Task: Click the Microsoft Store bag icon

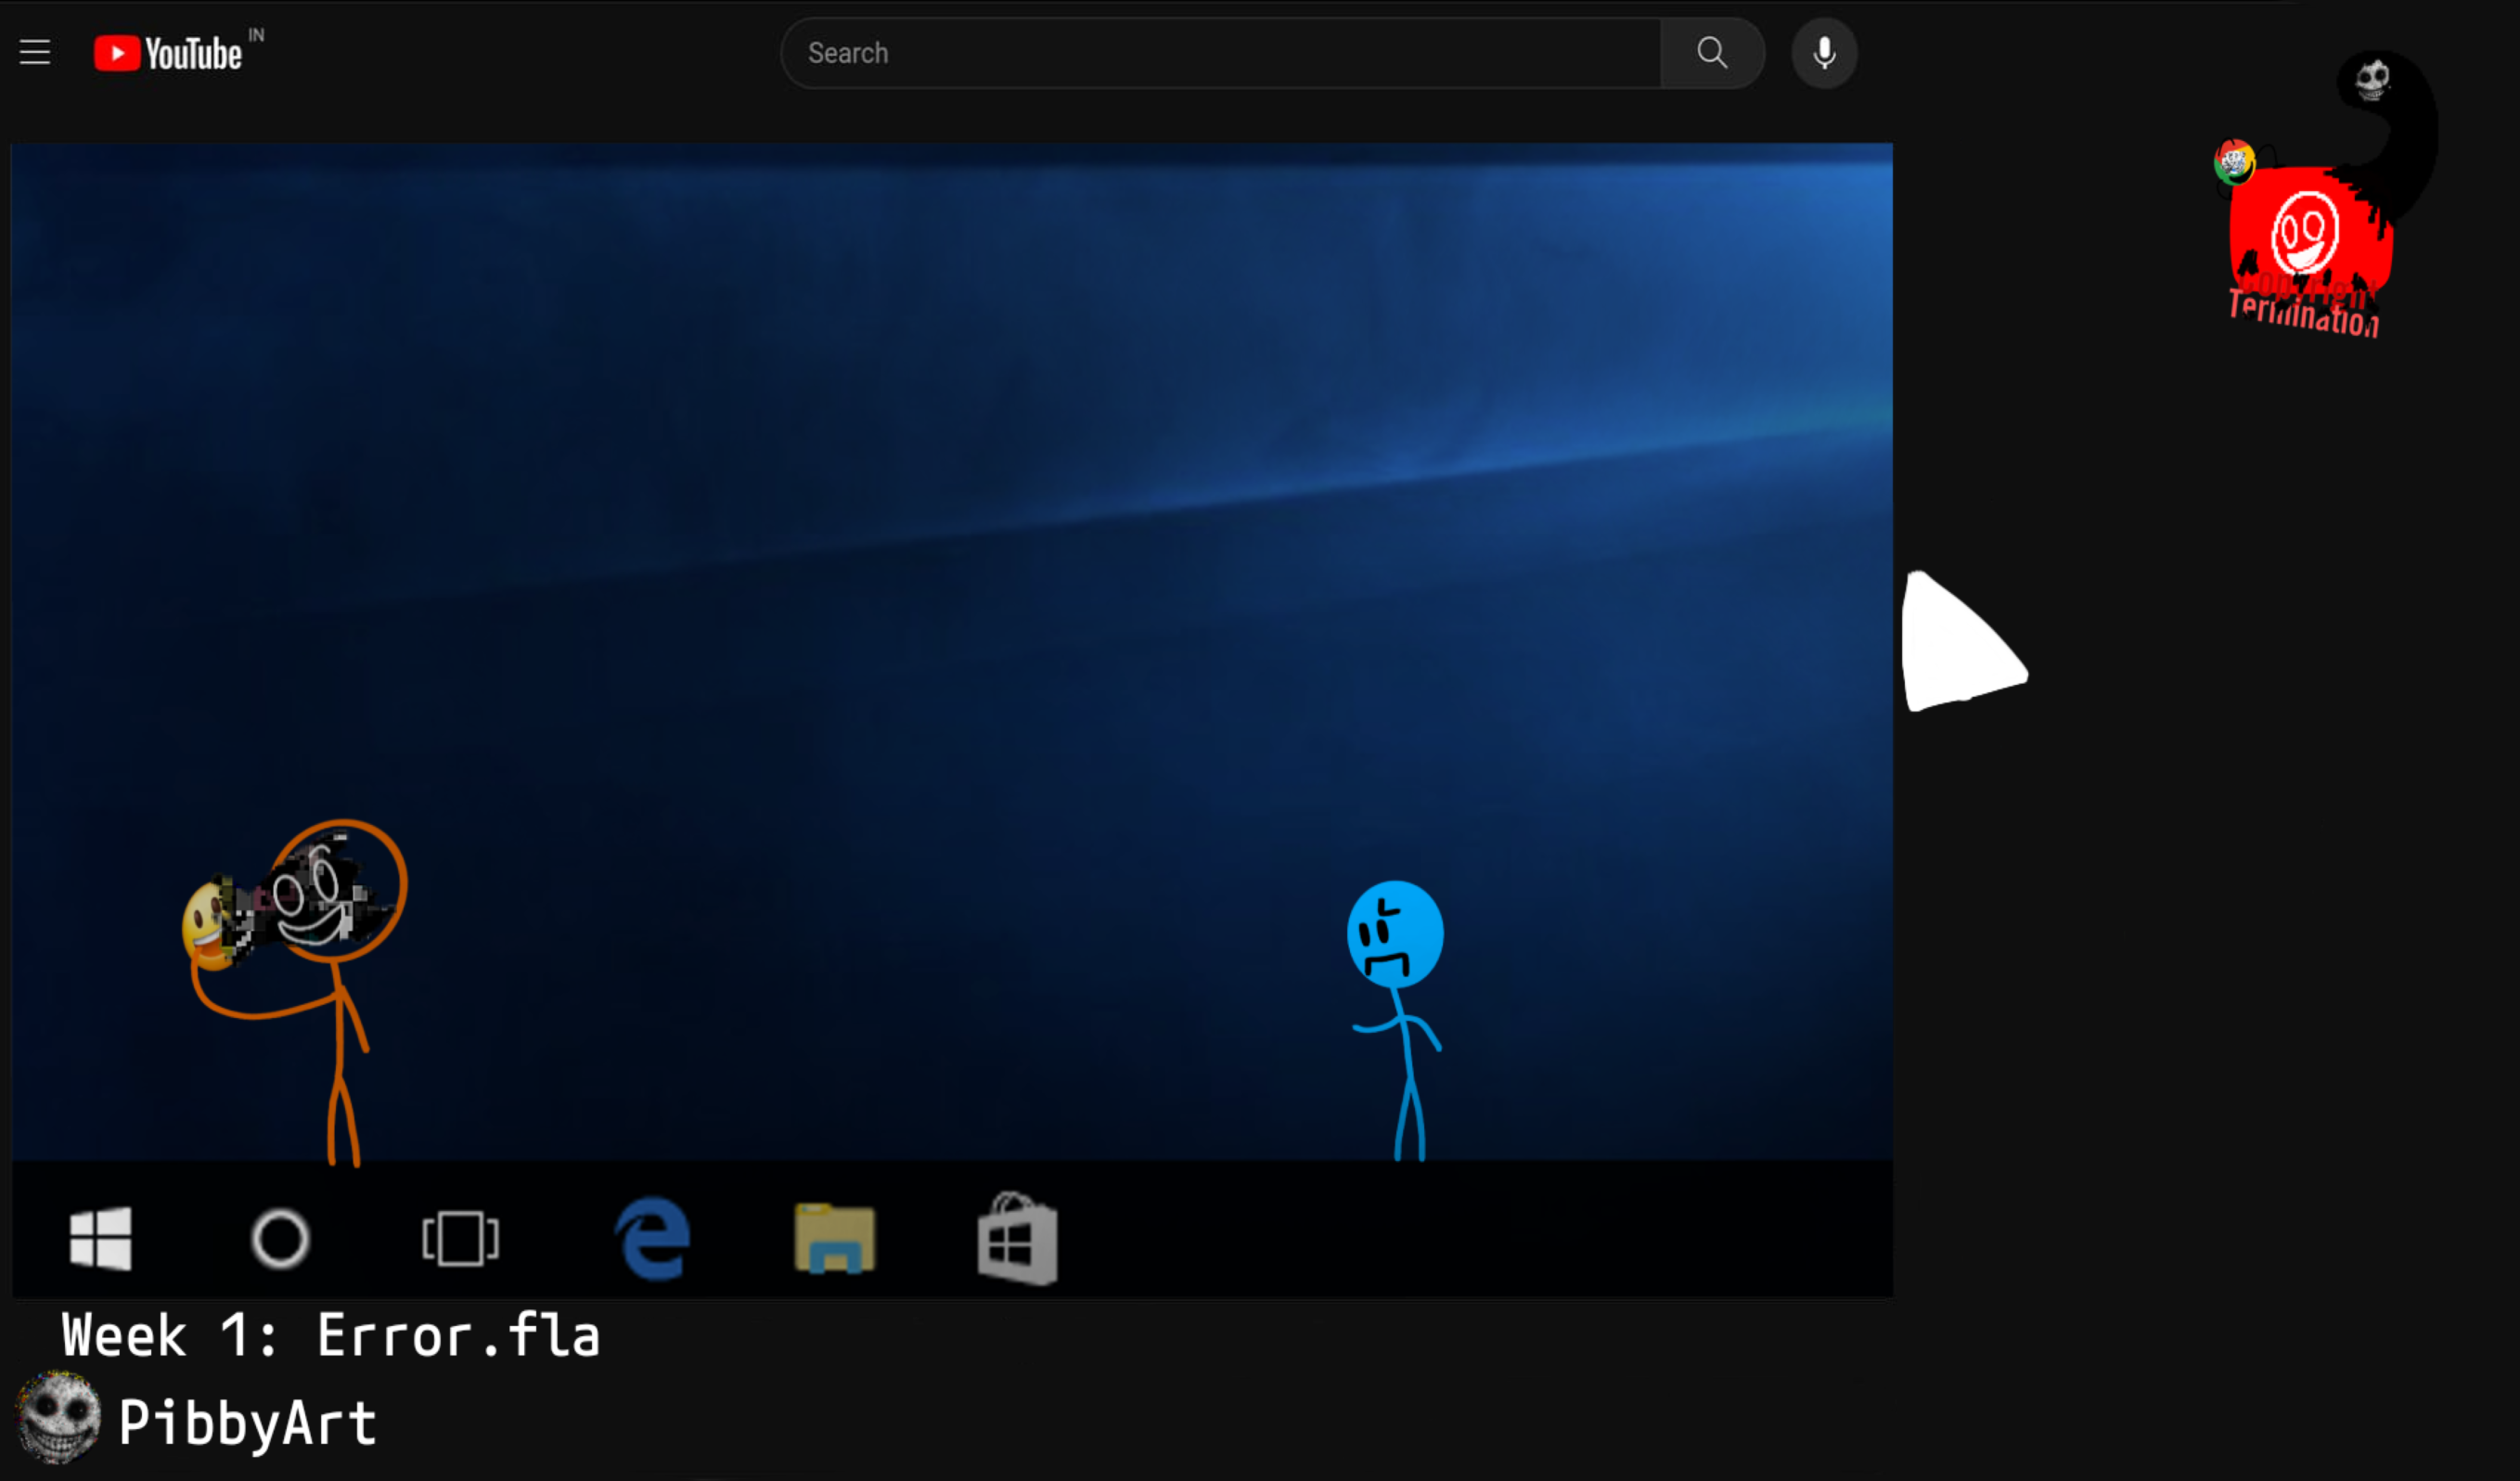Action: [1017, 1240]
